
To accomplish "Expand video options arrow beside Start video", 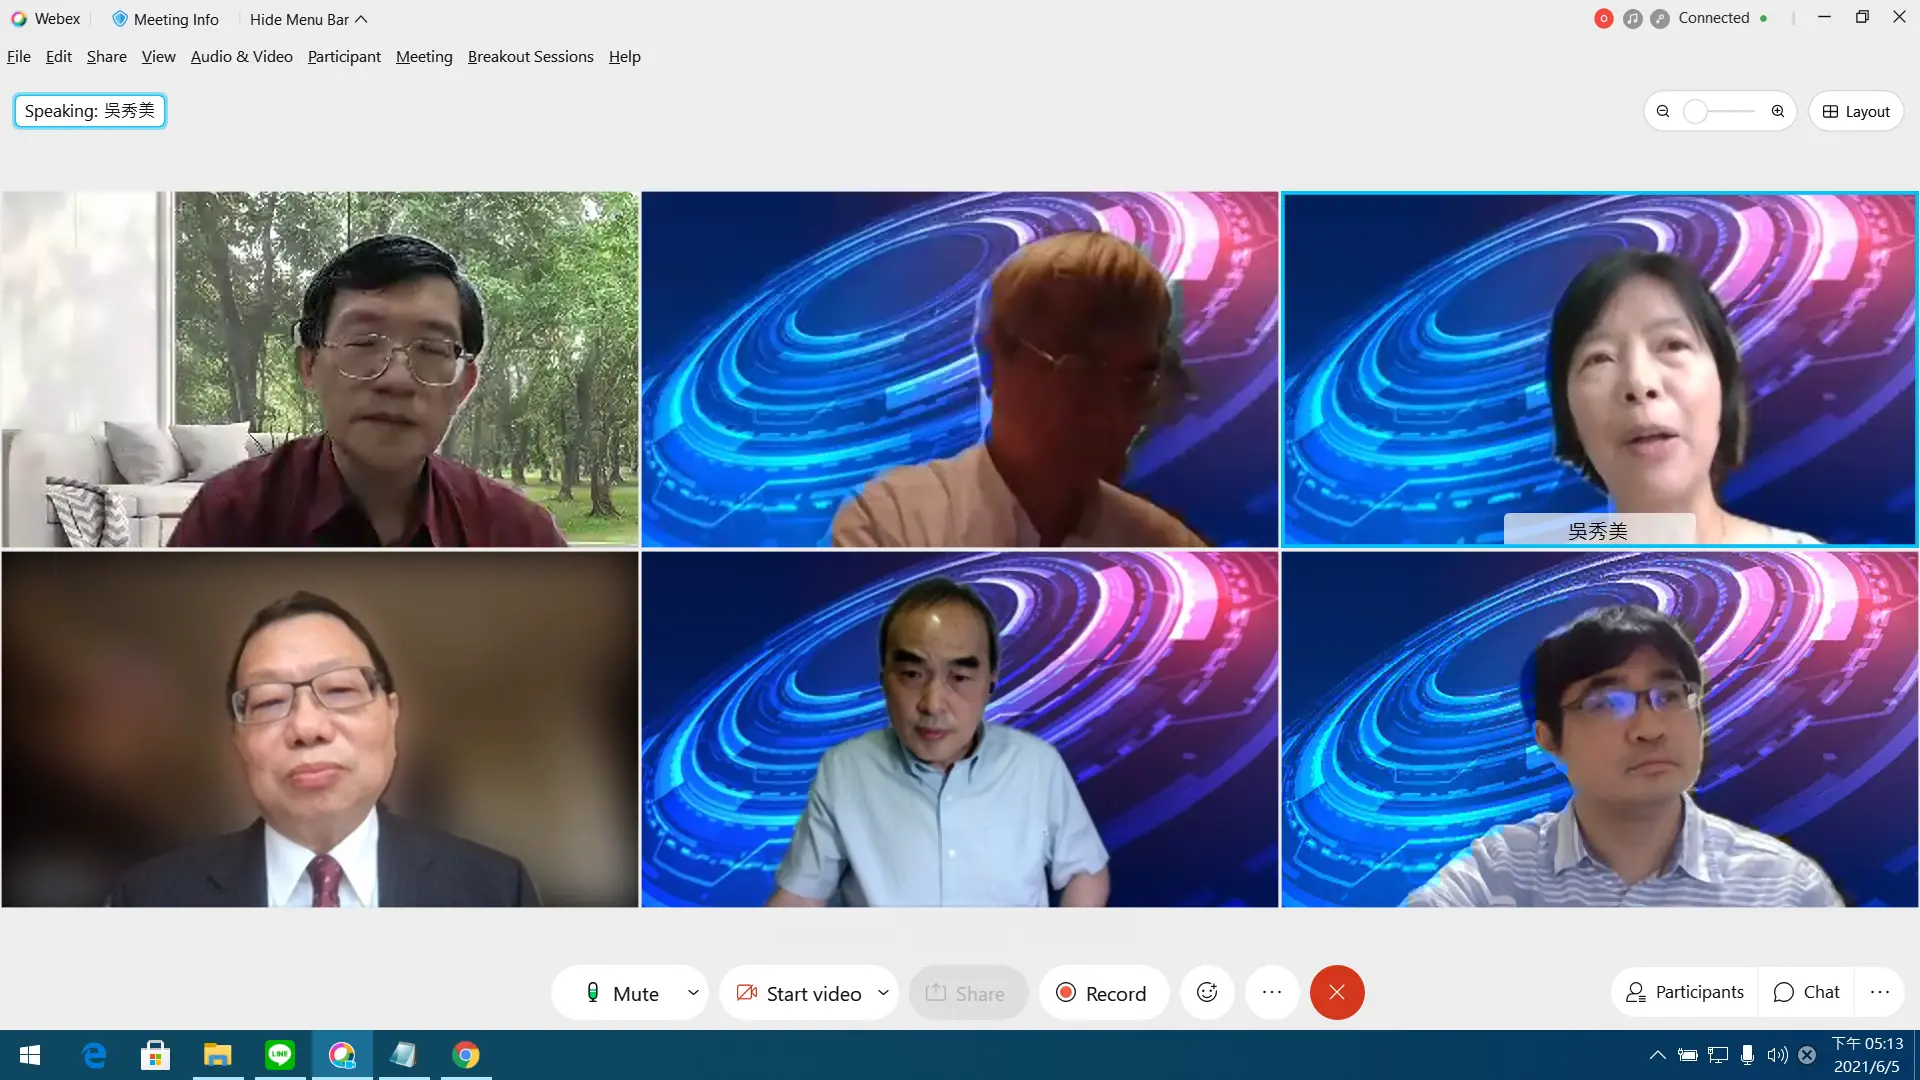I will [x=883, y=993].
